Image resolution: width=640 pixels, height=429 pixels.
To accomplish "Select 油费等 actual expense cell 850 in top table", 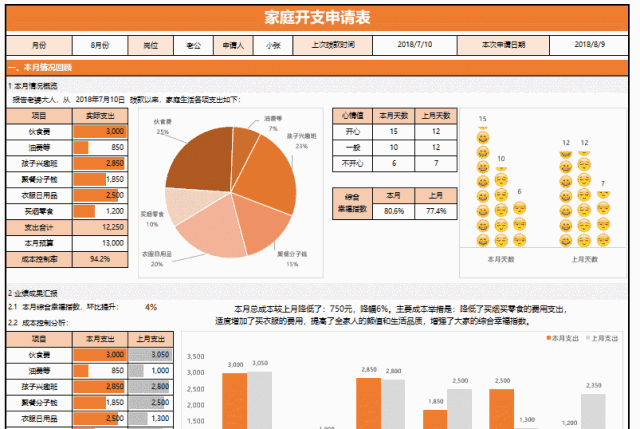I will click(100, 147).
